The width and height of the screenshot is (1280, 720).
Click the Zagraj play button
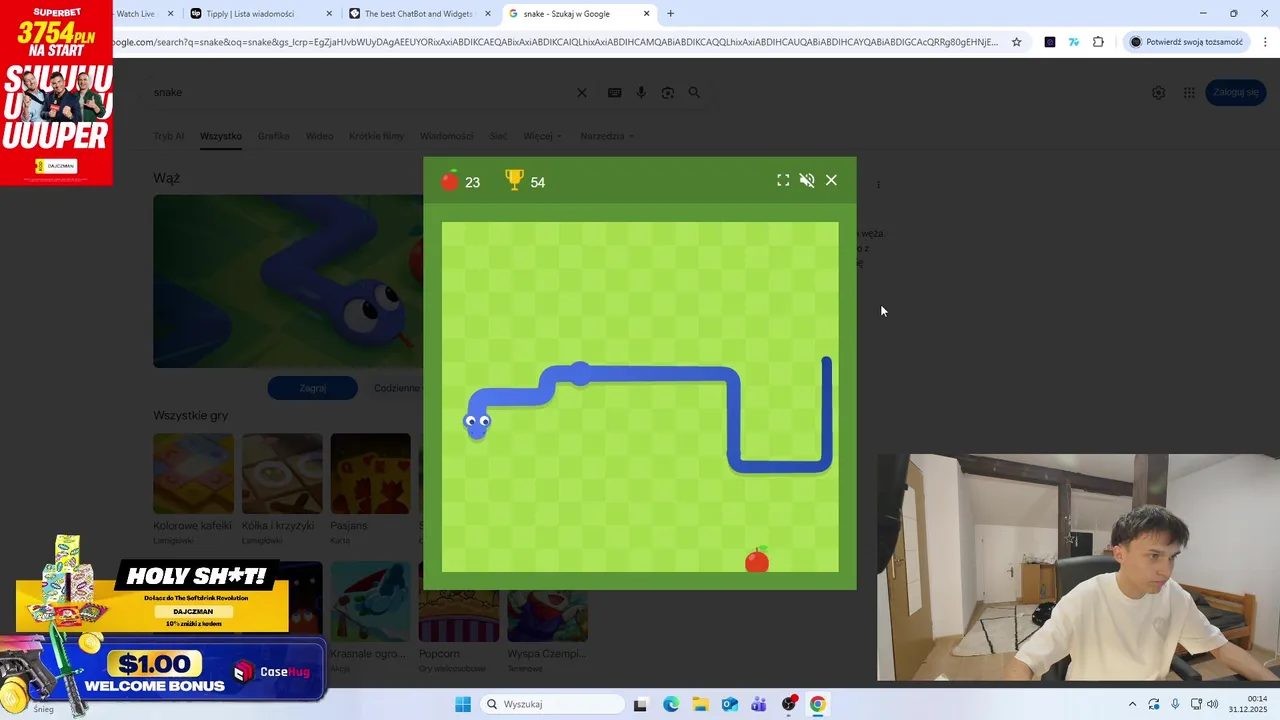tap(312, 388)
